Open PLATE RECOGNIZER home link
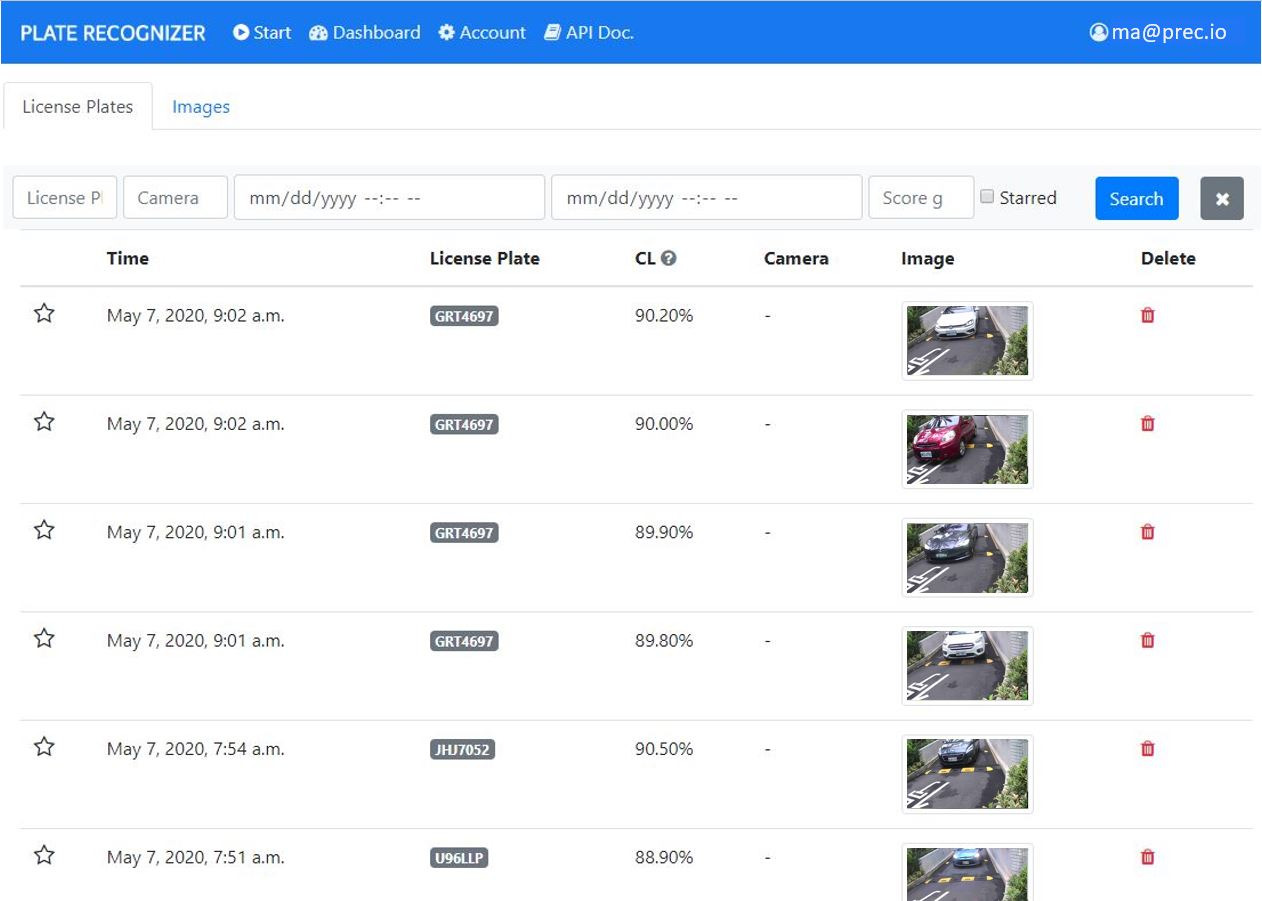Viewport: 1262px width, 901px height. pos(111,32)
